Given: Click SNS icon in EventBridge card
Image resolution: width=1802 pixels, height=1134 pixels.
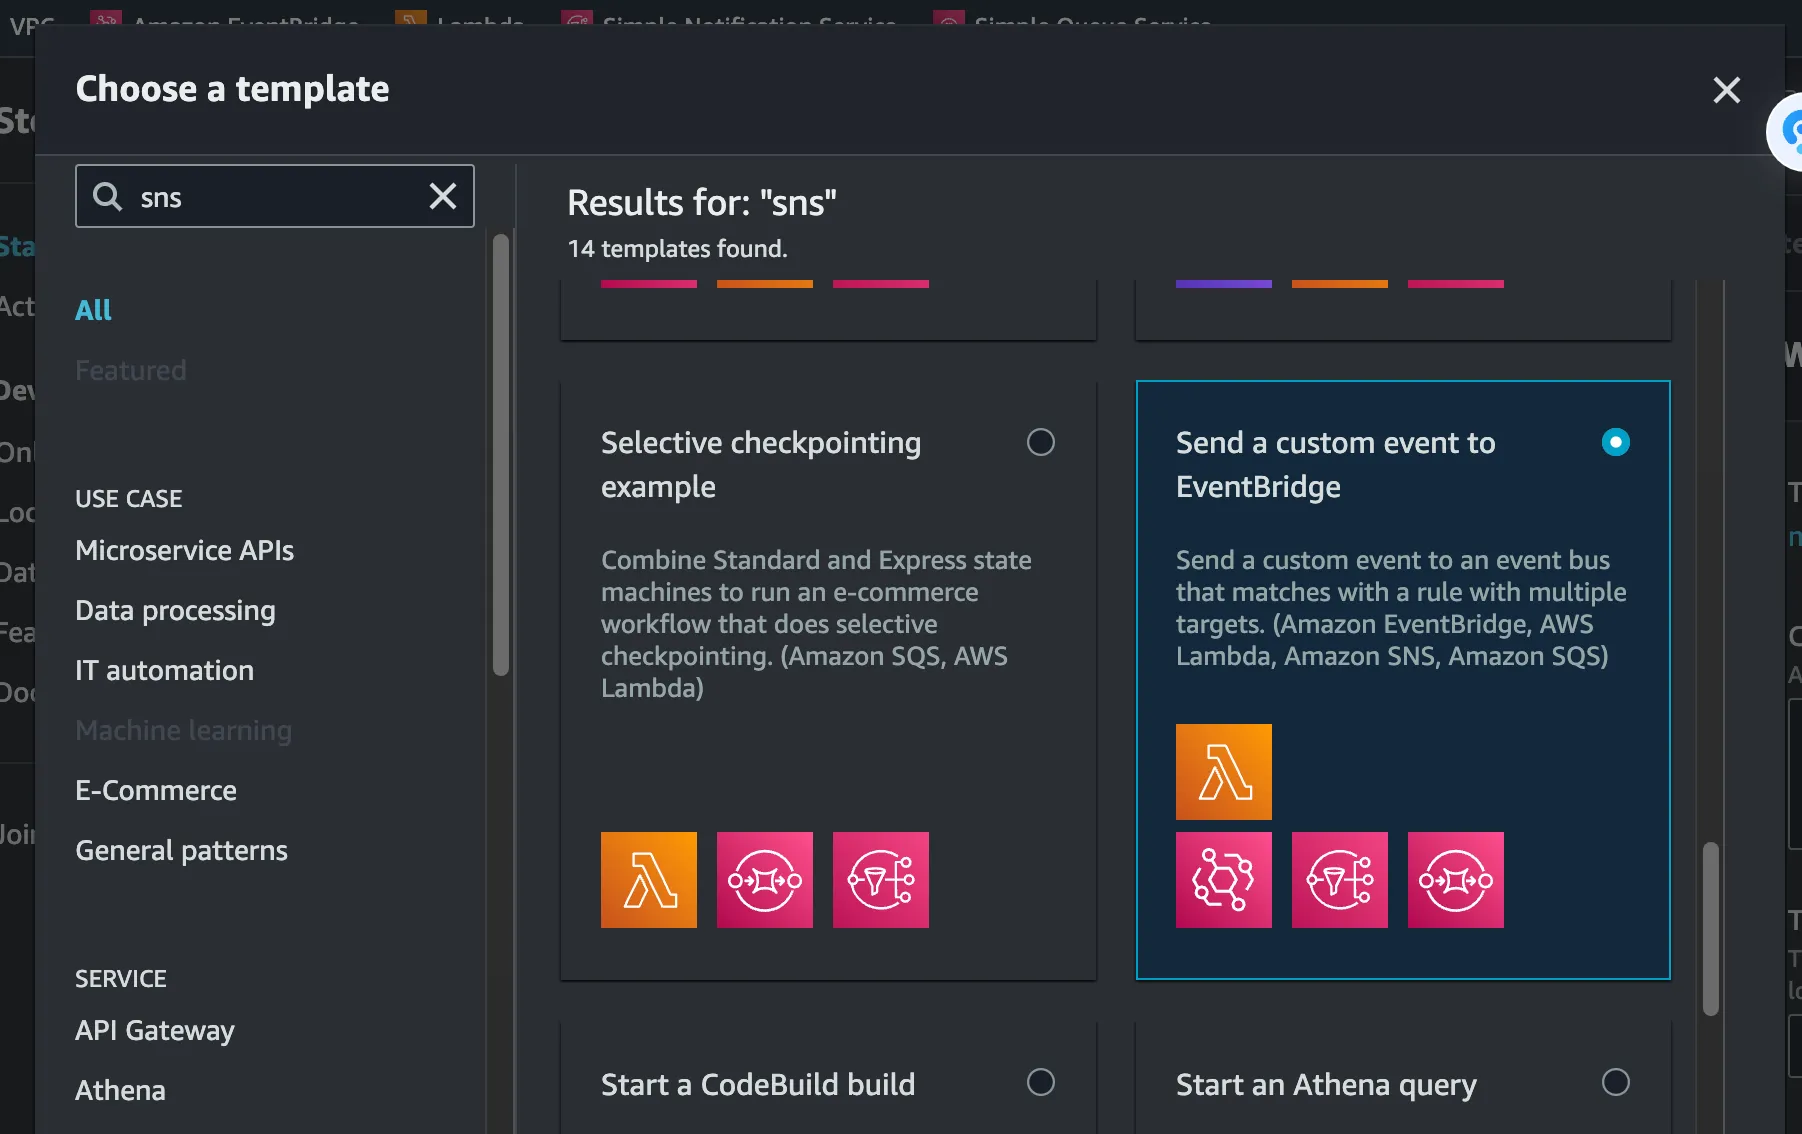Looking at the screenshot, I should click(x=1339, y=880).
